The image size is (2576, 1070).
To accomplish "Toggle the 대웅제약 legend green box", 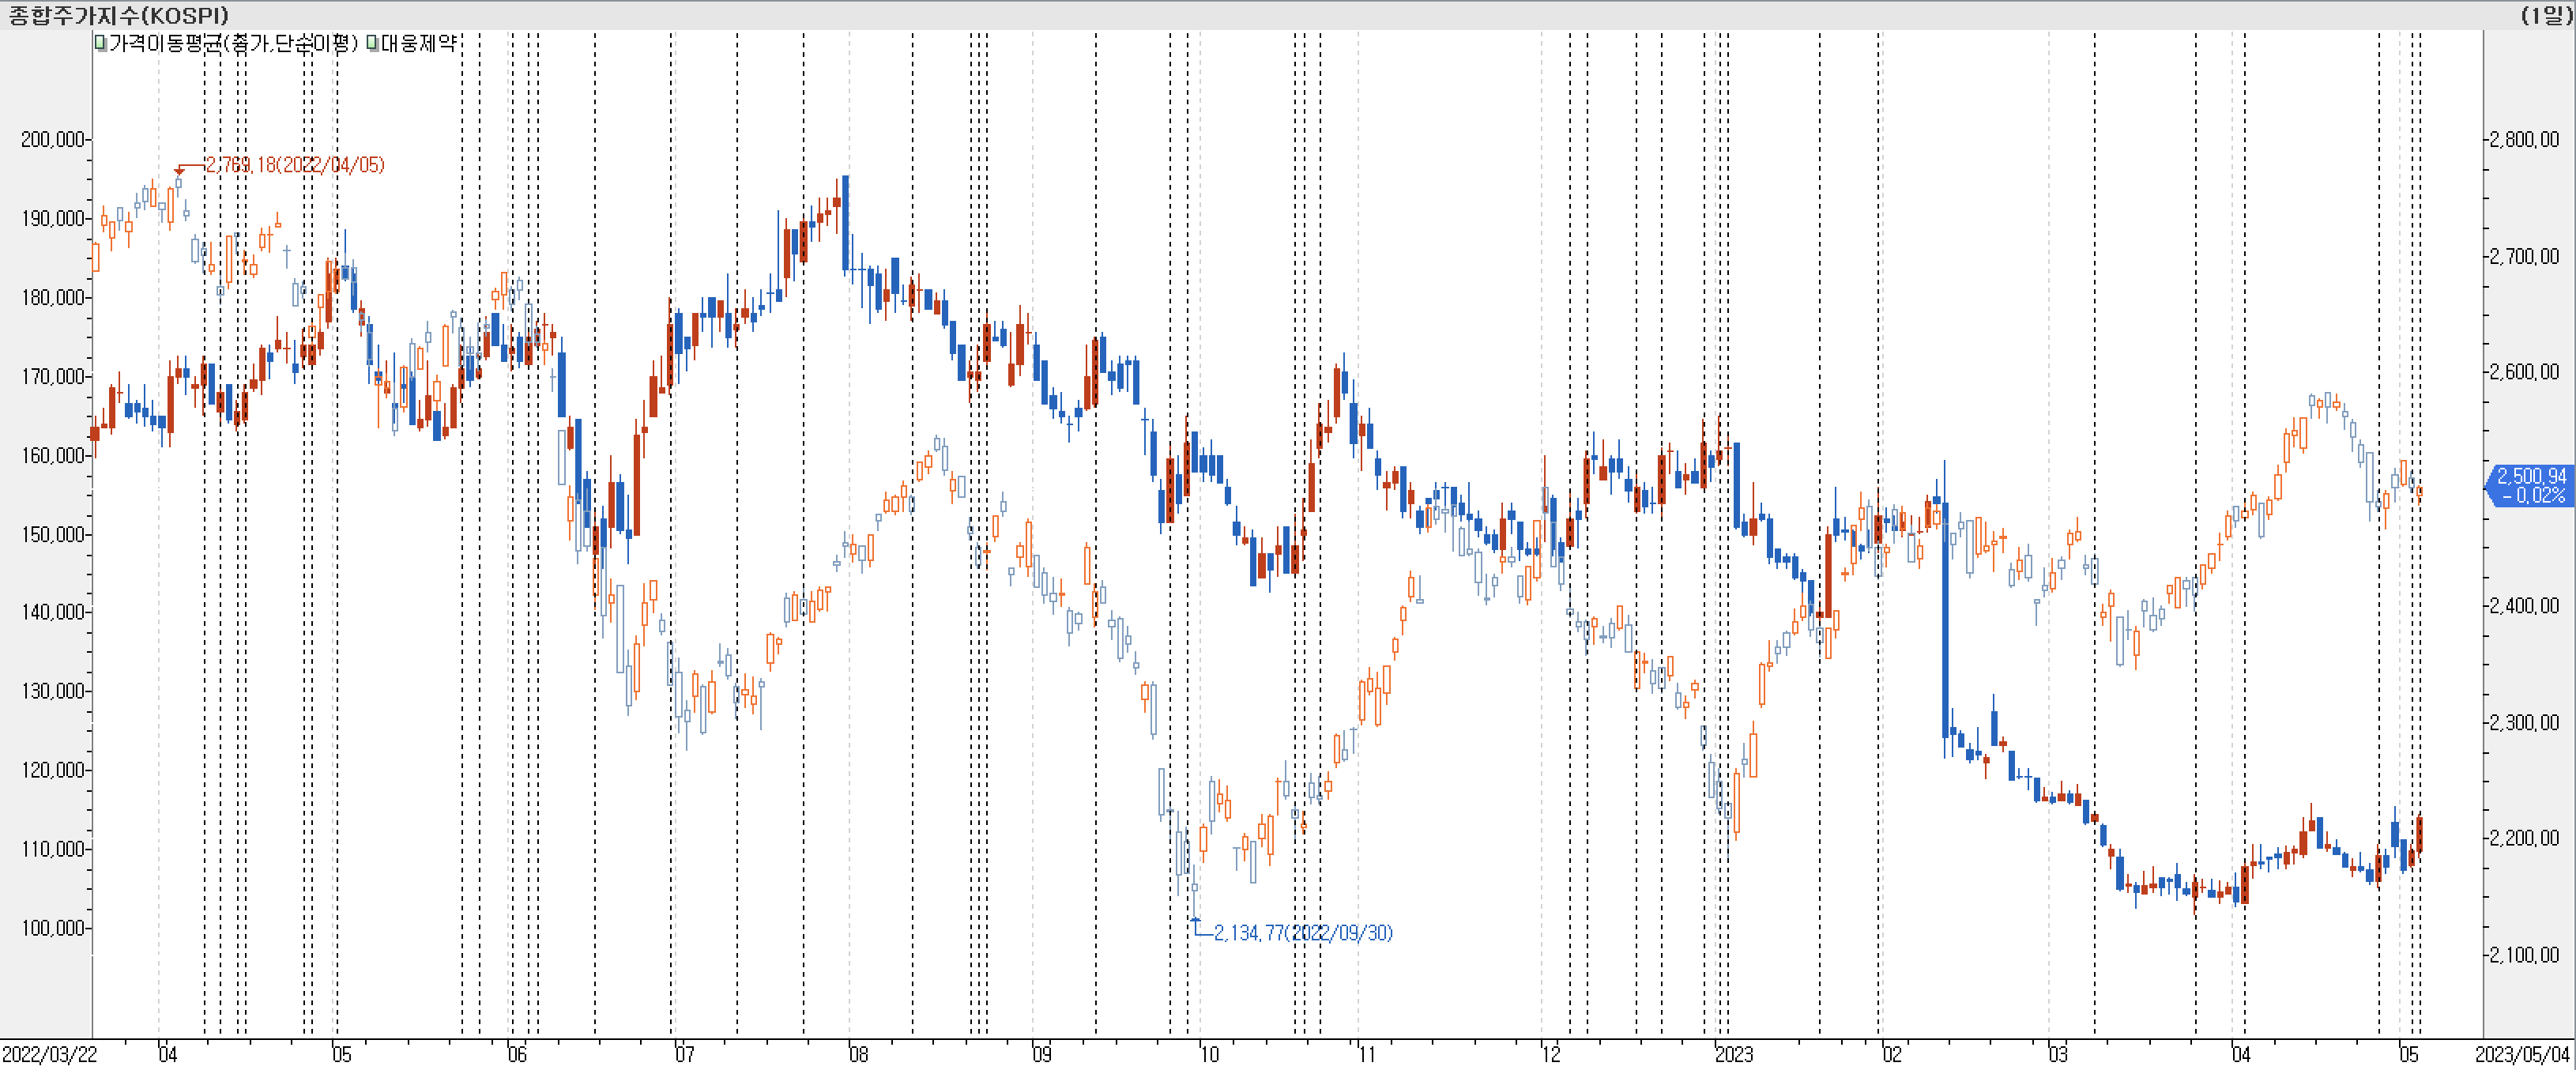I will 373,43.
